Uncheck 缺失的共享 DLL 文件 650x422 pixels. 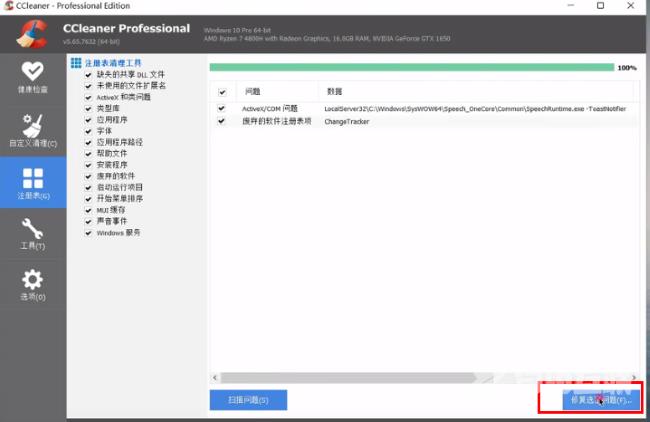pos(88,75)
